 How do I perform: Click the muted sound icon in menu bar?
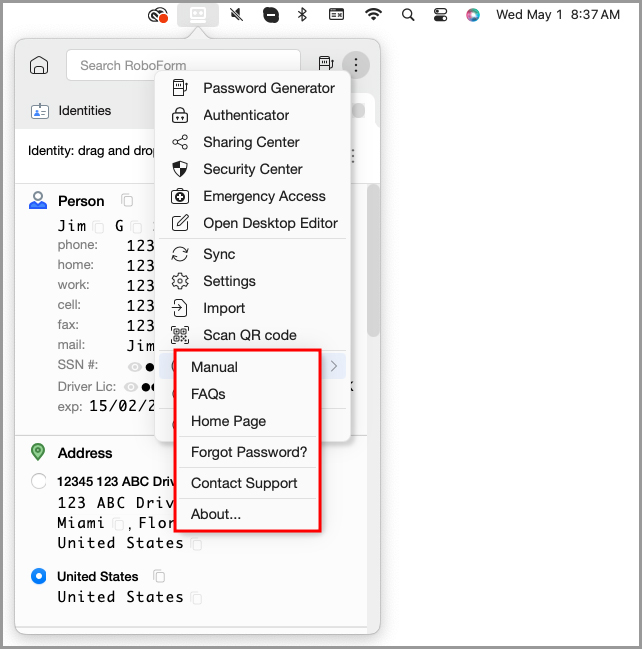236,15
